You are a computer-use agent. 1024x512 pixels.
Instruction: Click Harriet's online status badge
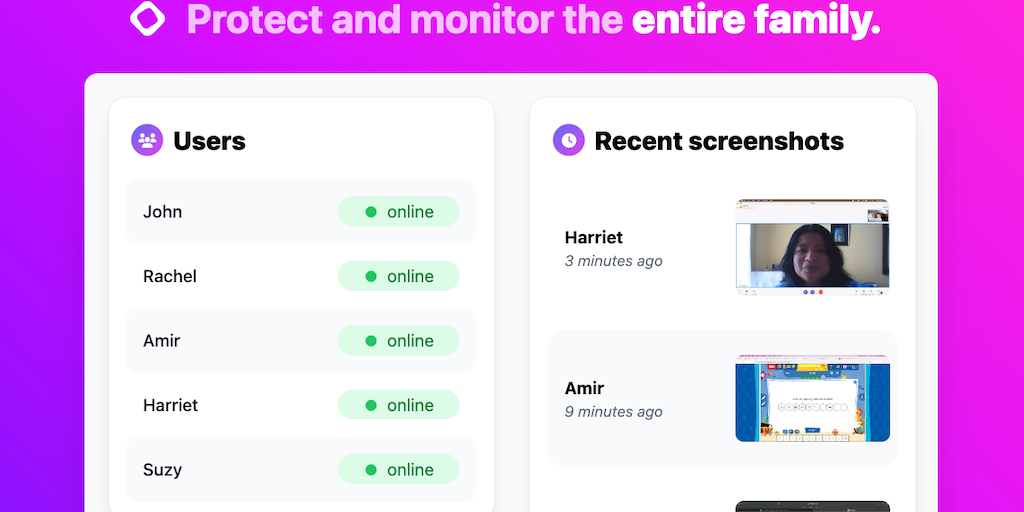[398, 405]
